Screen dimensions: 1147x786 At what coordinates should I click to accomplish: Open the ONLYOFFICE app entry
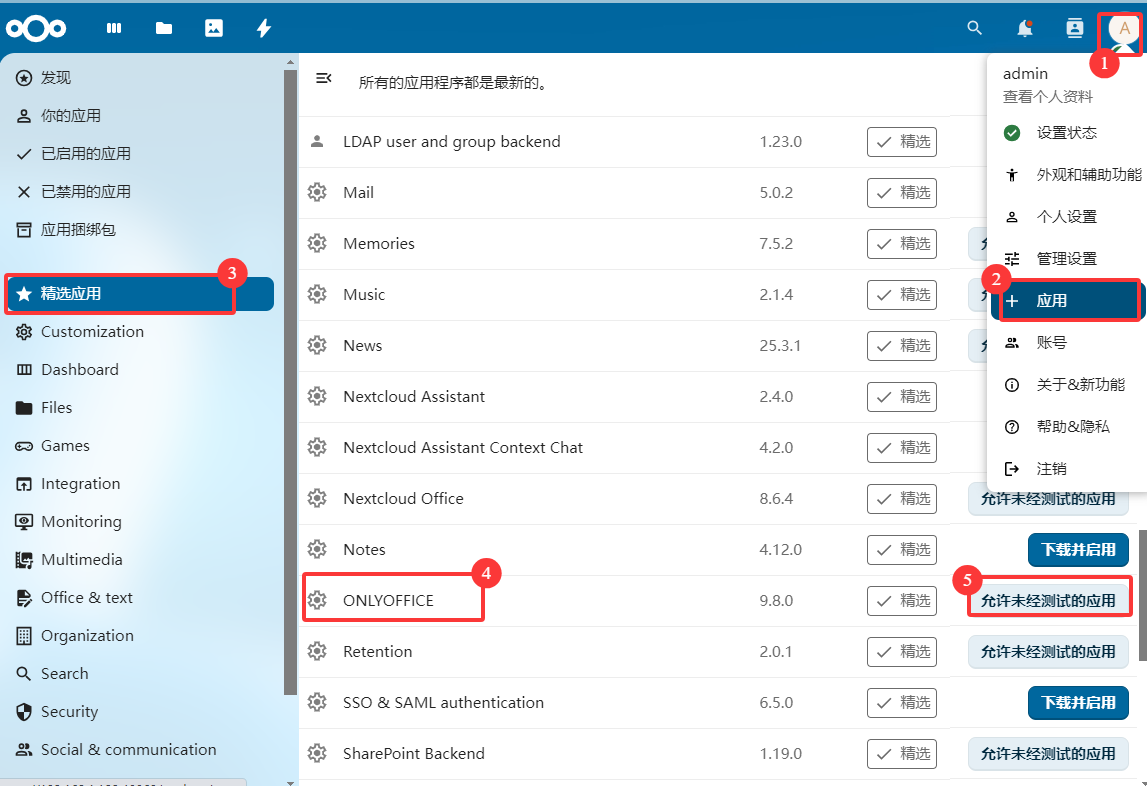click(389, 601)
